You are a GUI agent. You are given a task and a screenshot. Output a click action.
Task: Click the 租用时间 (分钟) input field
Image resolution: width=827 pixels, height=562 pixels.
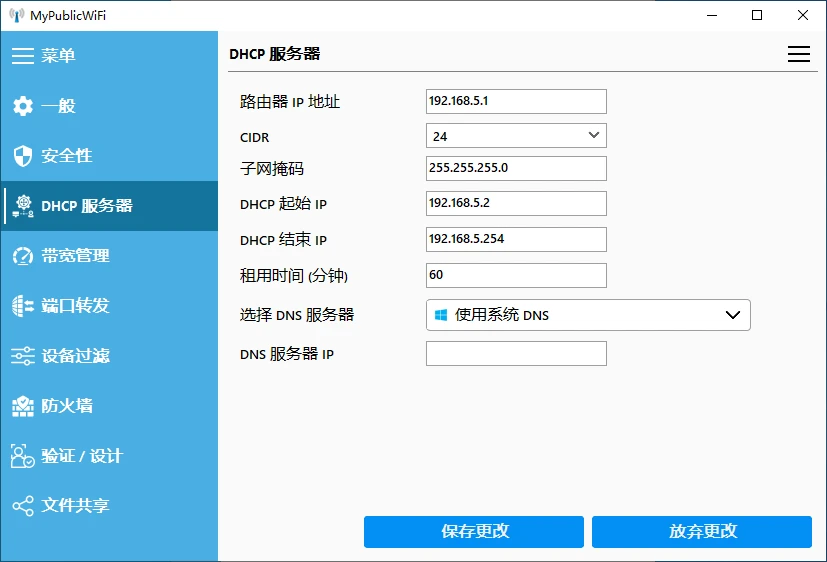pos(516,275)
